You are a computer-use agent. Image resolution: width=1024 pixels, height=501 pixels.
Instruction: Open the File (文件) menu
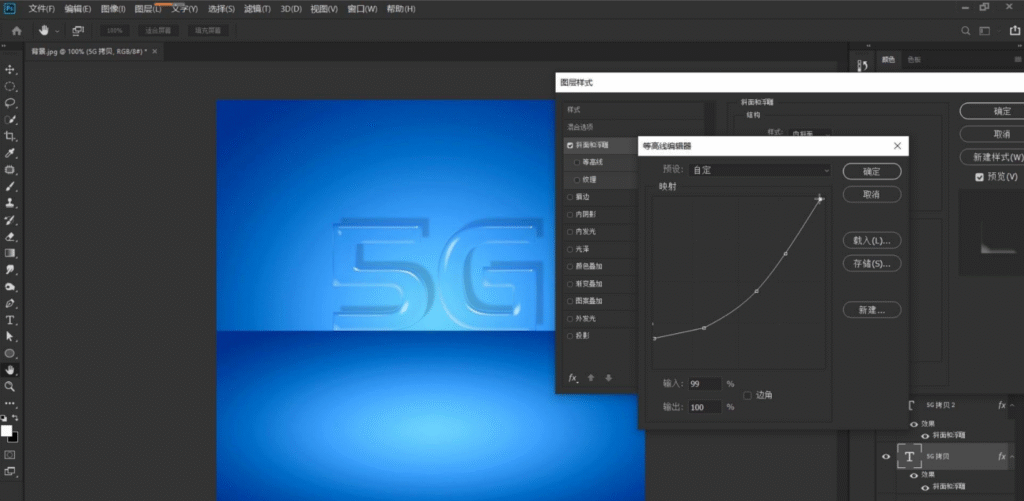(41, 9)
